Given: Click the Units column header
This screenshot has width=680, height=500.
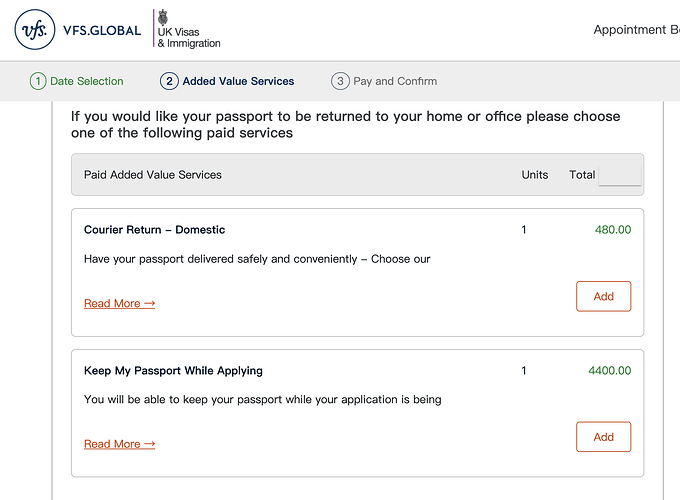Looking at the screenshot, I should [x=535, y=174].
